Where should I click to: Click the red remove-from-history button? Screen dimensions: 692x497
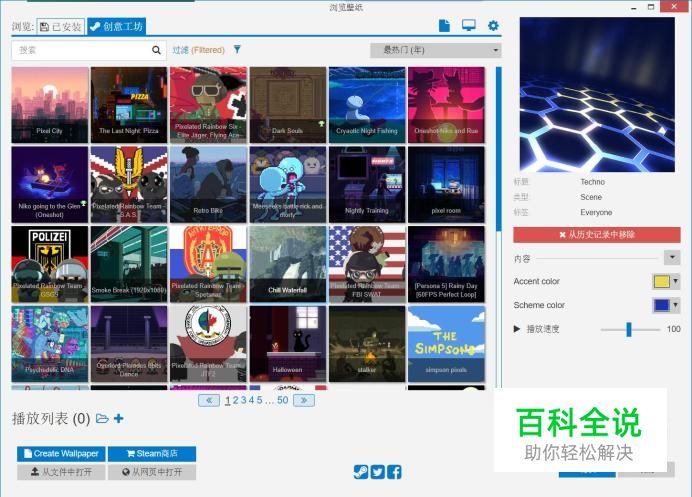point(597,235)
